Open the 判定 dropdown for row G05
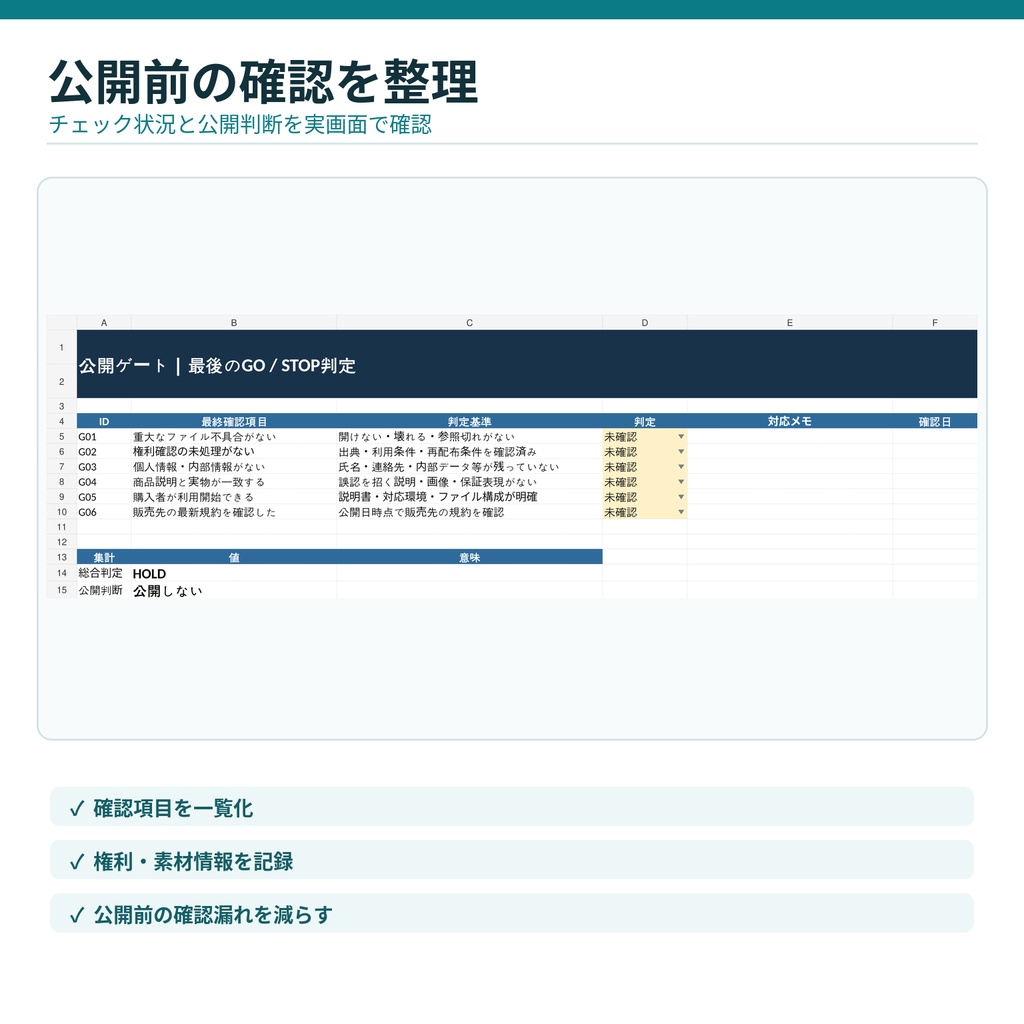This screenshot has width=1024, height=1024. click(680, 496)
